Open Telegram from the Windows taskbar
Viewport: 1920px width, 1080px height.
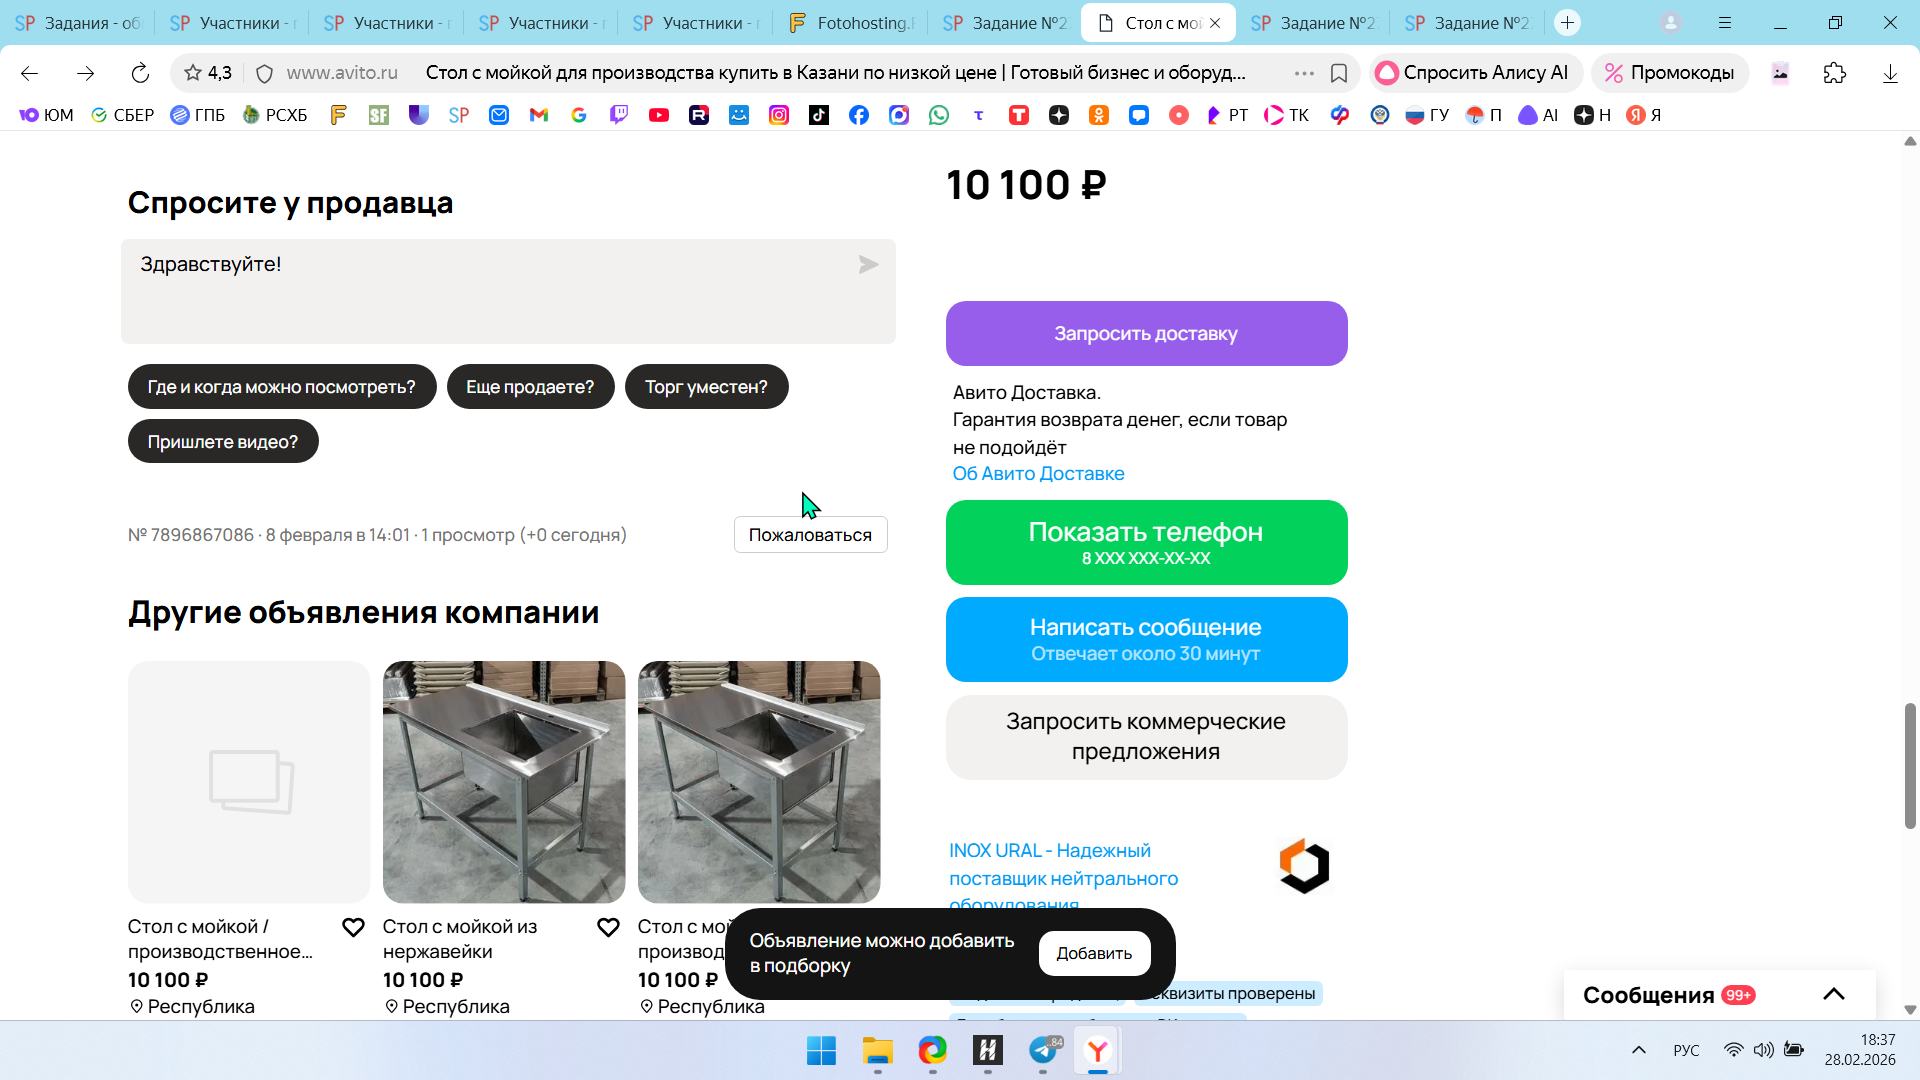pos(1043,1051)
